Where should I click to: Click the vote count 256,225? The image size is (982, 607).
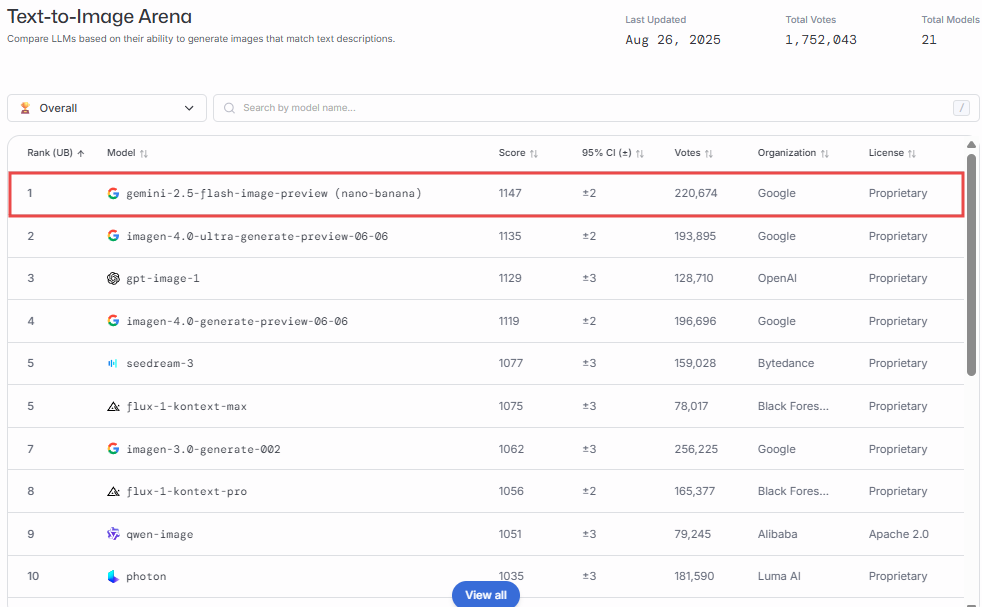pyautogui.click(x=696, y=449)
